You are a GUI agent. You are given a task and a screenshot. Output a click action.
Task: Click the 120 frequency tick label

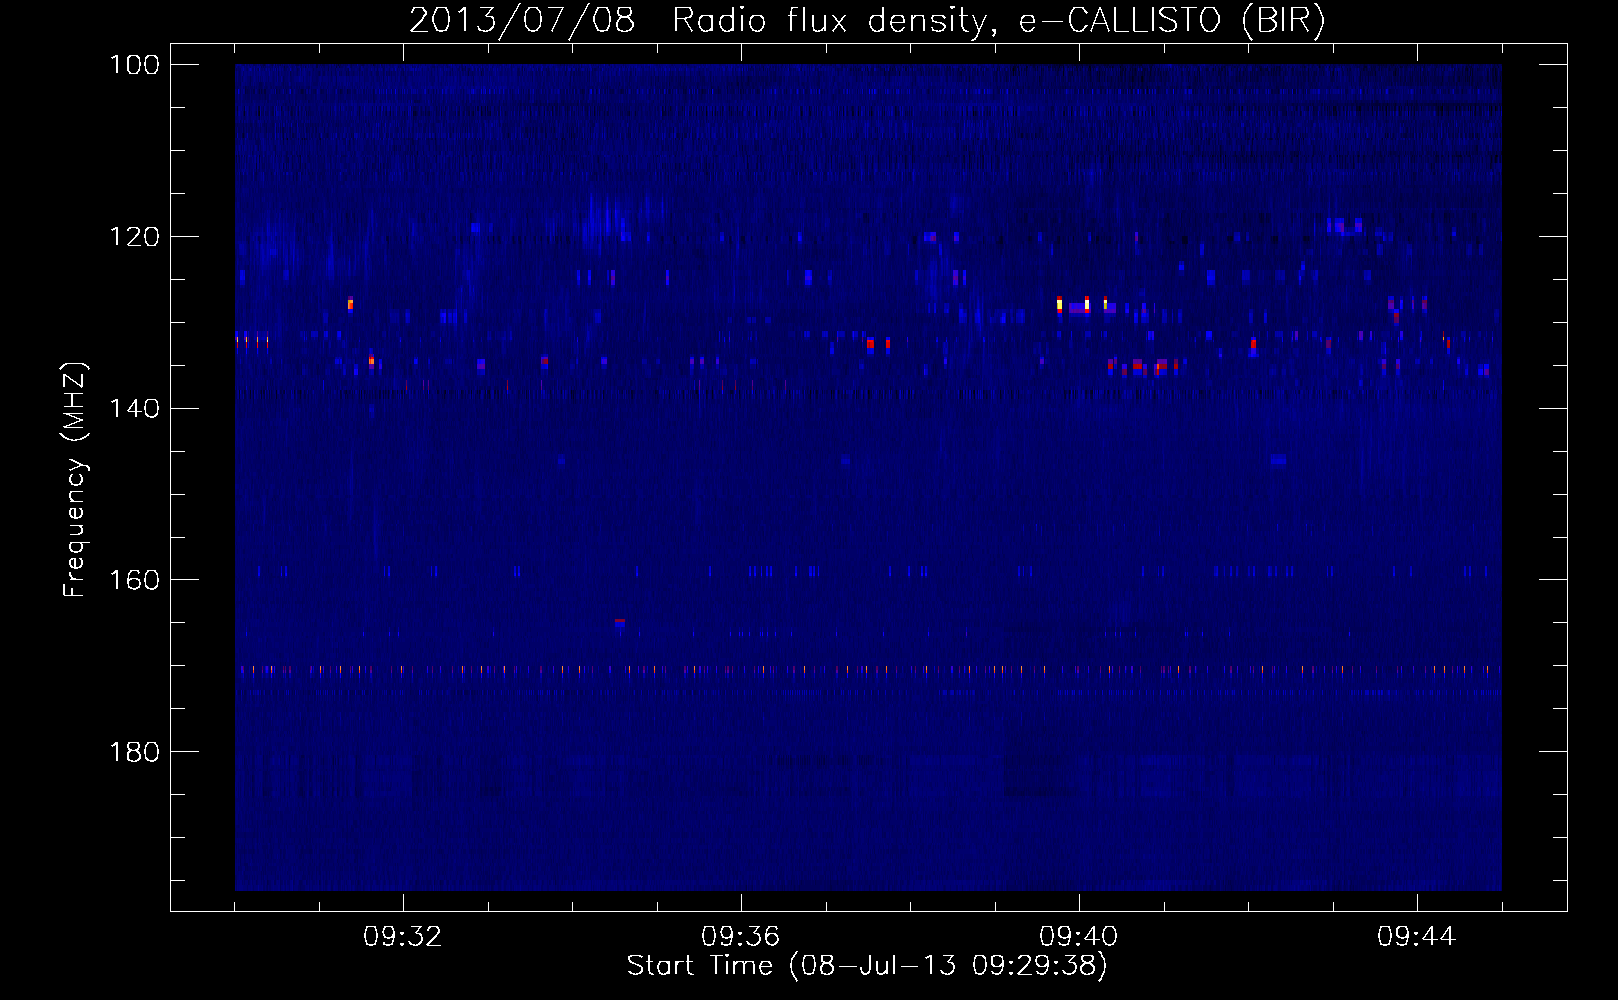point(135,237)
